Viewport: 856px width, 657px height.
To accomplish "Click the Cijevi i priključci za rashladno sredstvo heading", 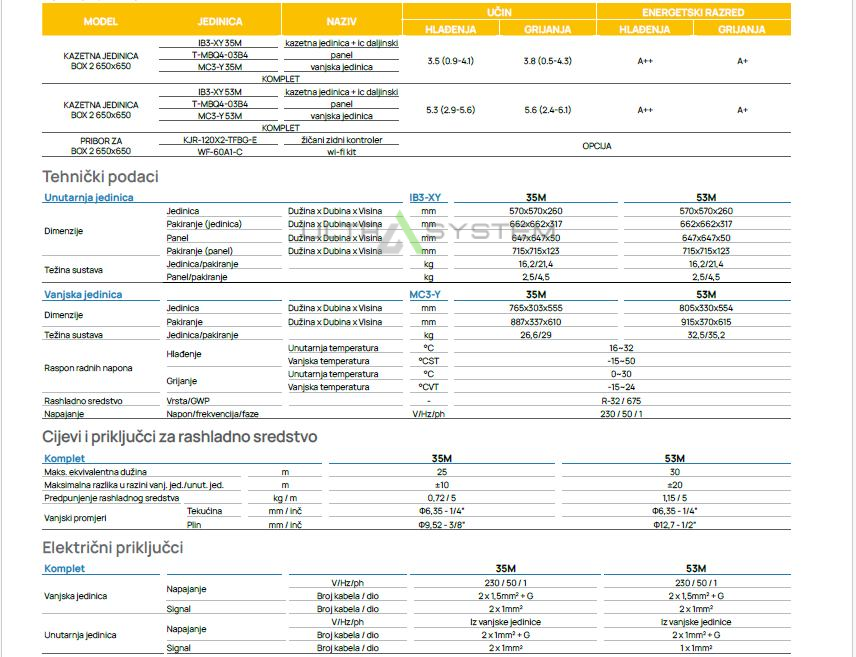I will pyautogui.click(x=180, y=437).
